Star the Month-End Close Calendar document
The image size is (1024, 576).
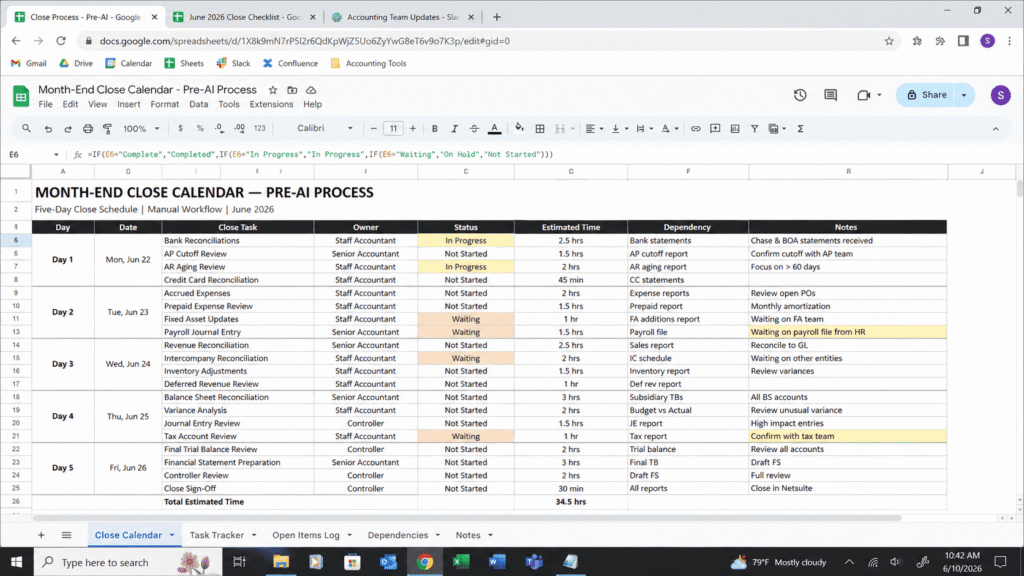[273, 90]
